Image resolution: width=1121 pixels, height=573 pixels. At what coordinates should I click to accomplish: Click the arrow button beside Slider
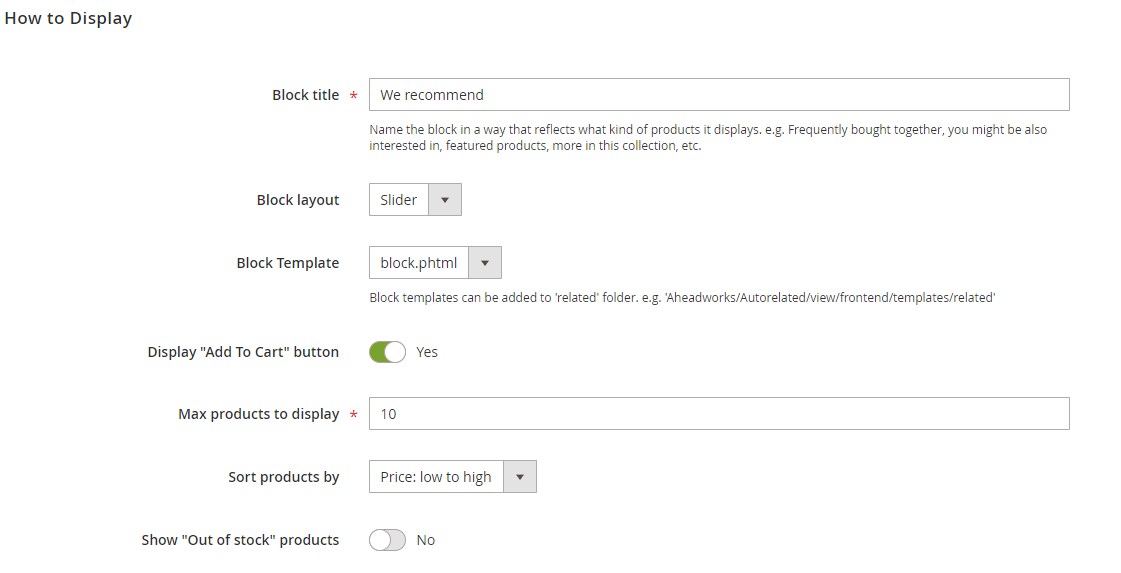click(445, 200)
